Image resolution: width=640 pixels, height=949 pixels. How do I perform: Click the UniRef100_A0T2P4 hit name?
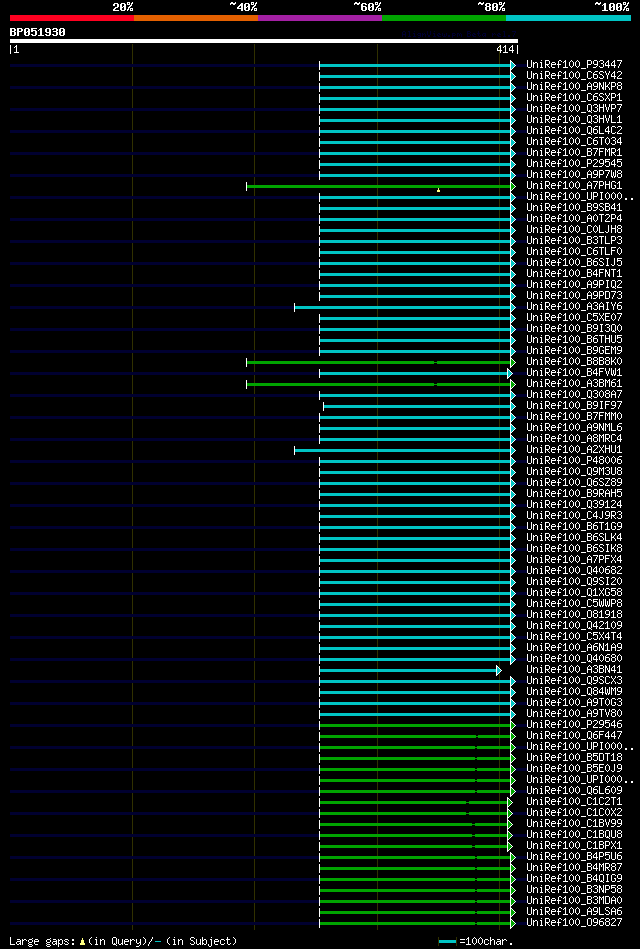click(x=574, y=218)
